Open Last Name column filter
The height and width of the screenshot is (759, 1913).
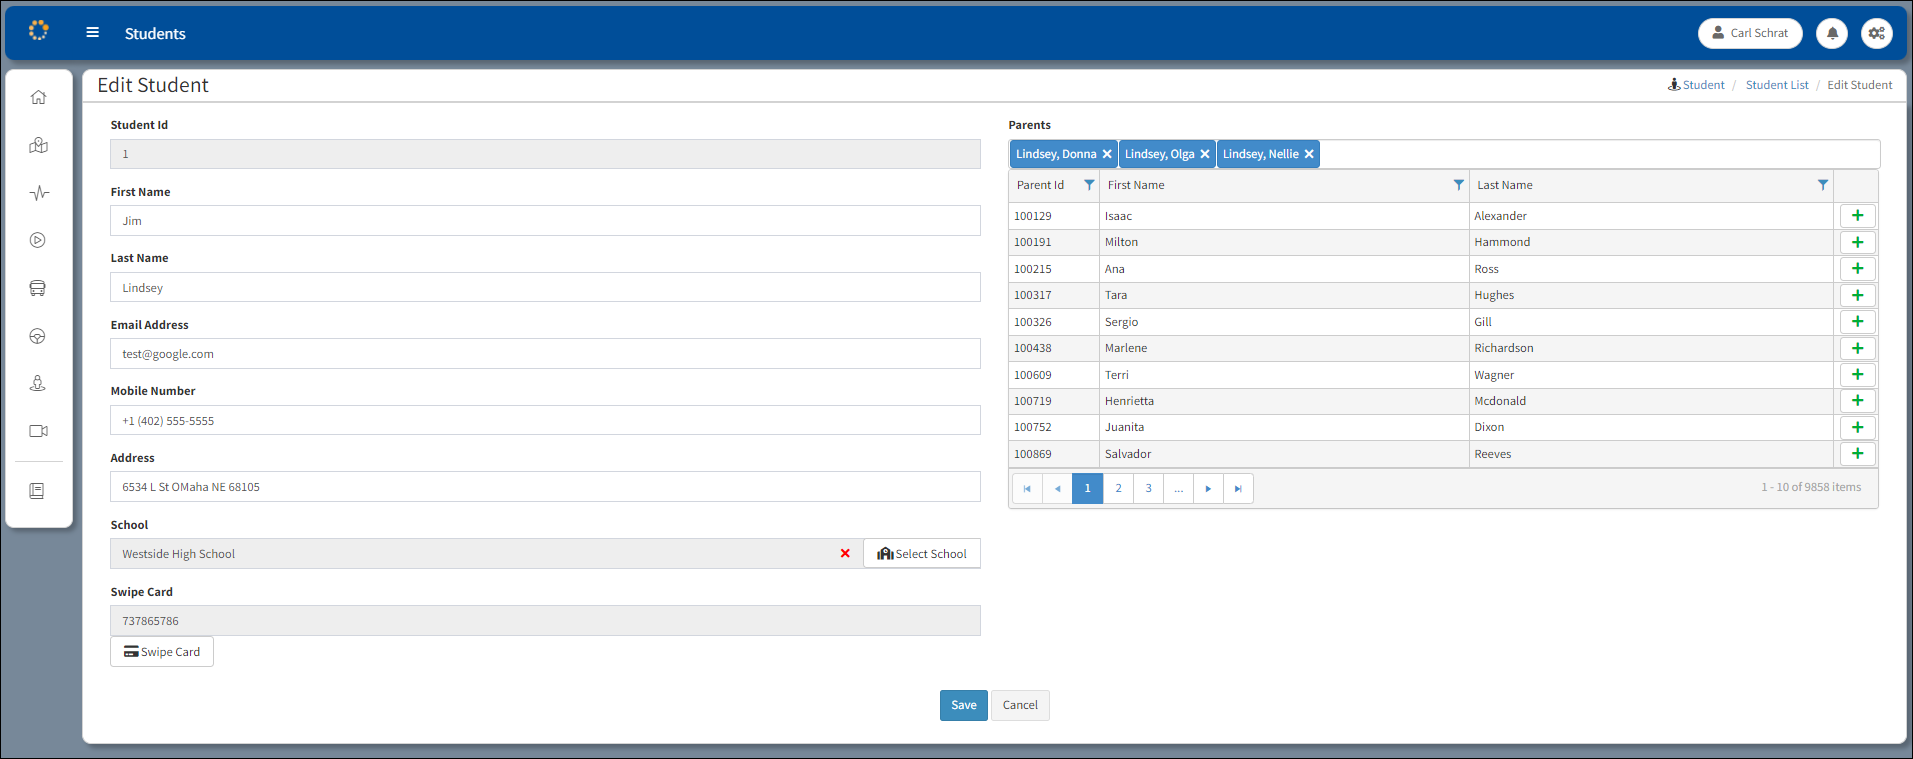pos(1823,185)
